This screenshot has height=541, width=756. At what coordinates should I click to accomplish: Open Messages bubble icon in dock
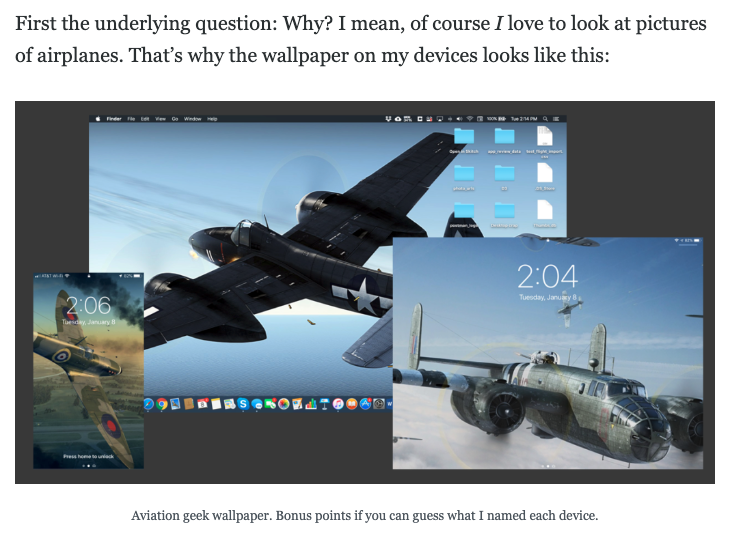(x=257, y=404)
